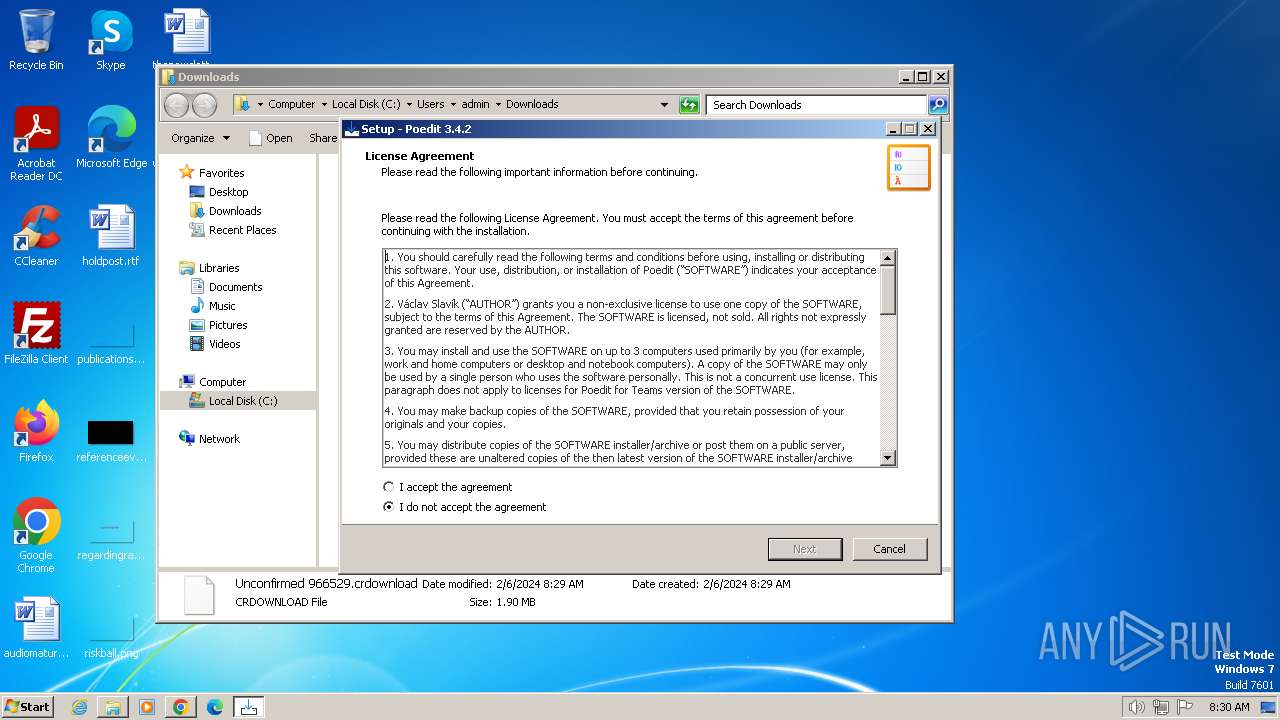Click the FileZilla Client desktop icon
Screen dimensions: 1280x720
coord(36,334)
